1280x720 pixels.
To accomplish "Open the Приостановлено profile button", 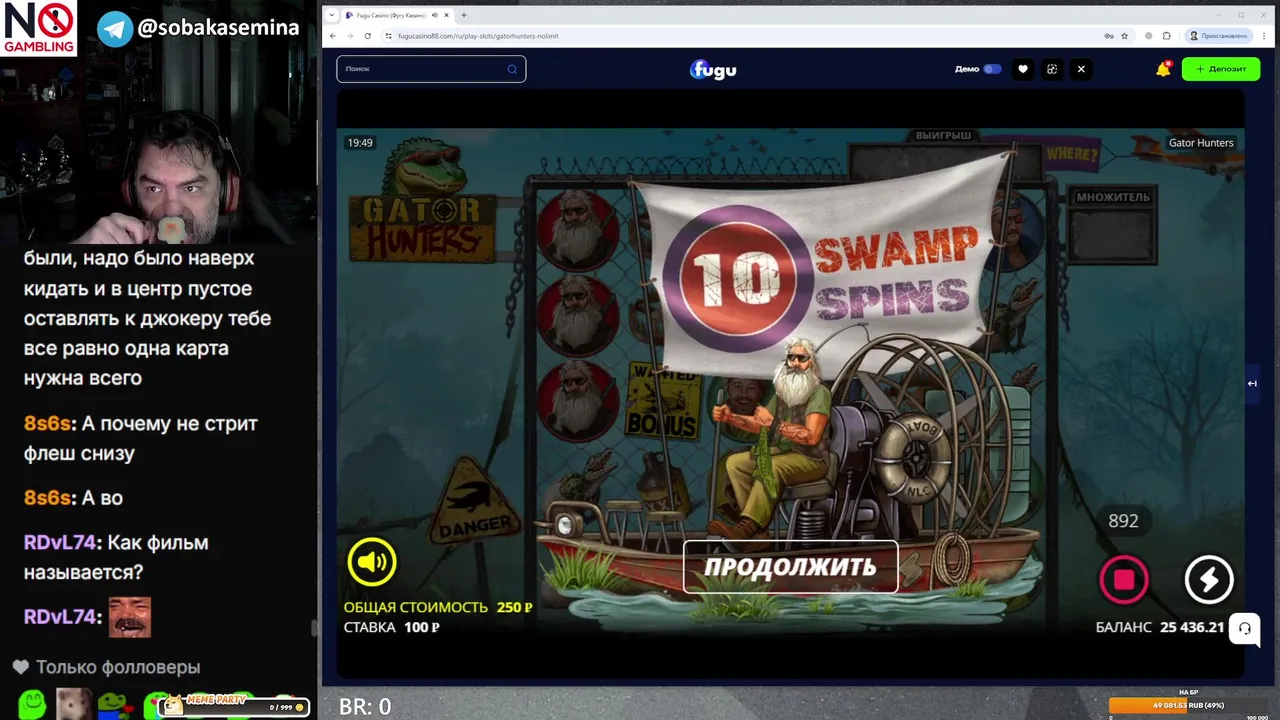I will click(1218, 36).
